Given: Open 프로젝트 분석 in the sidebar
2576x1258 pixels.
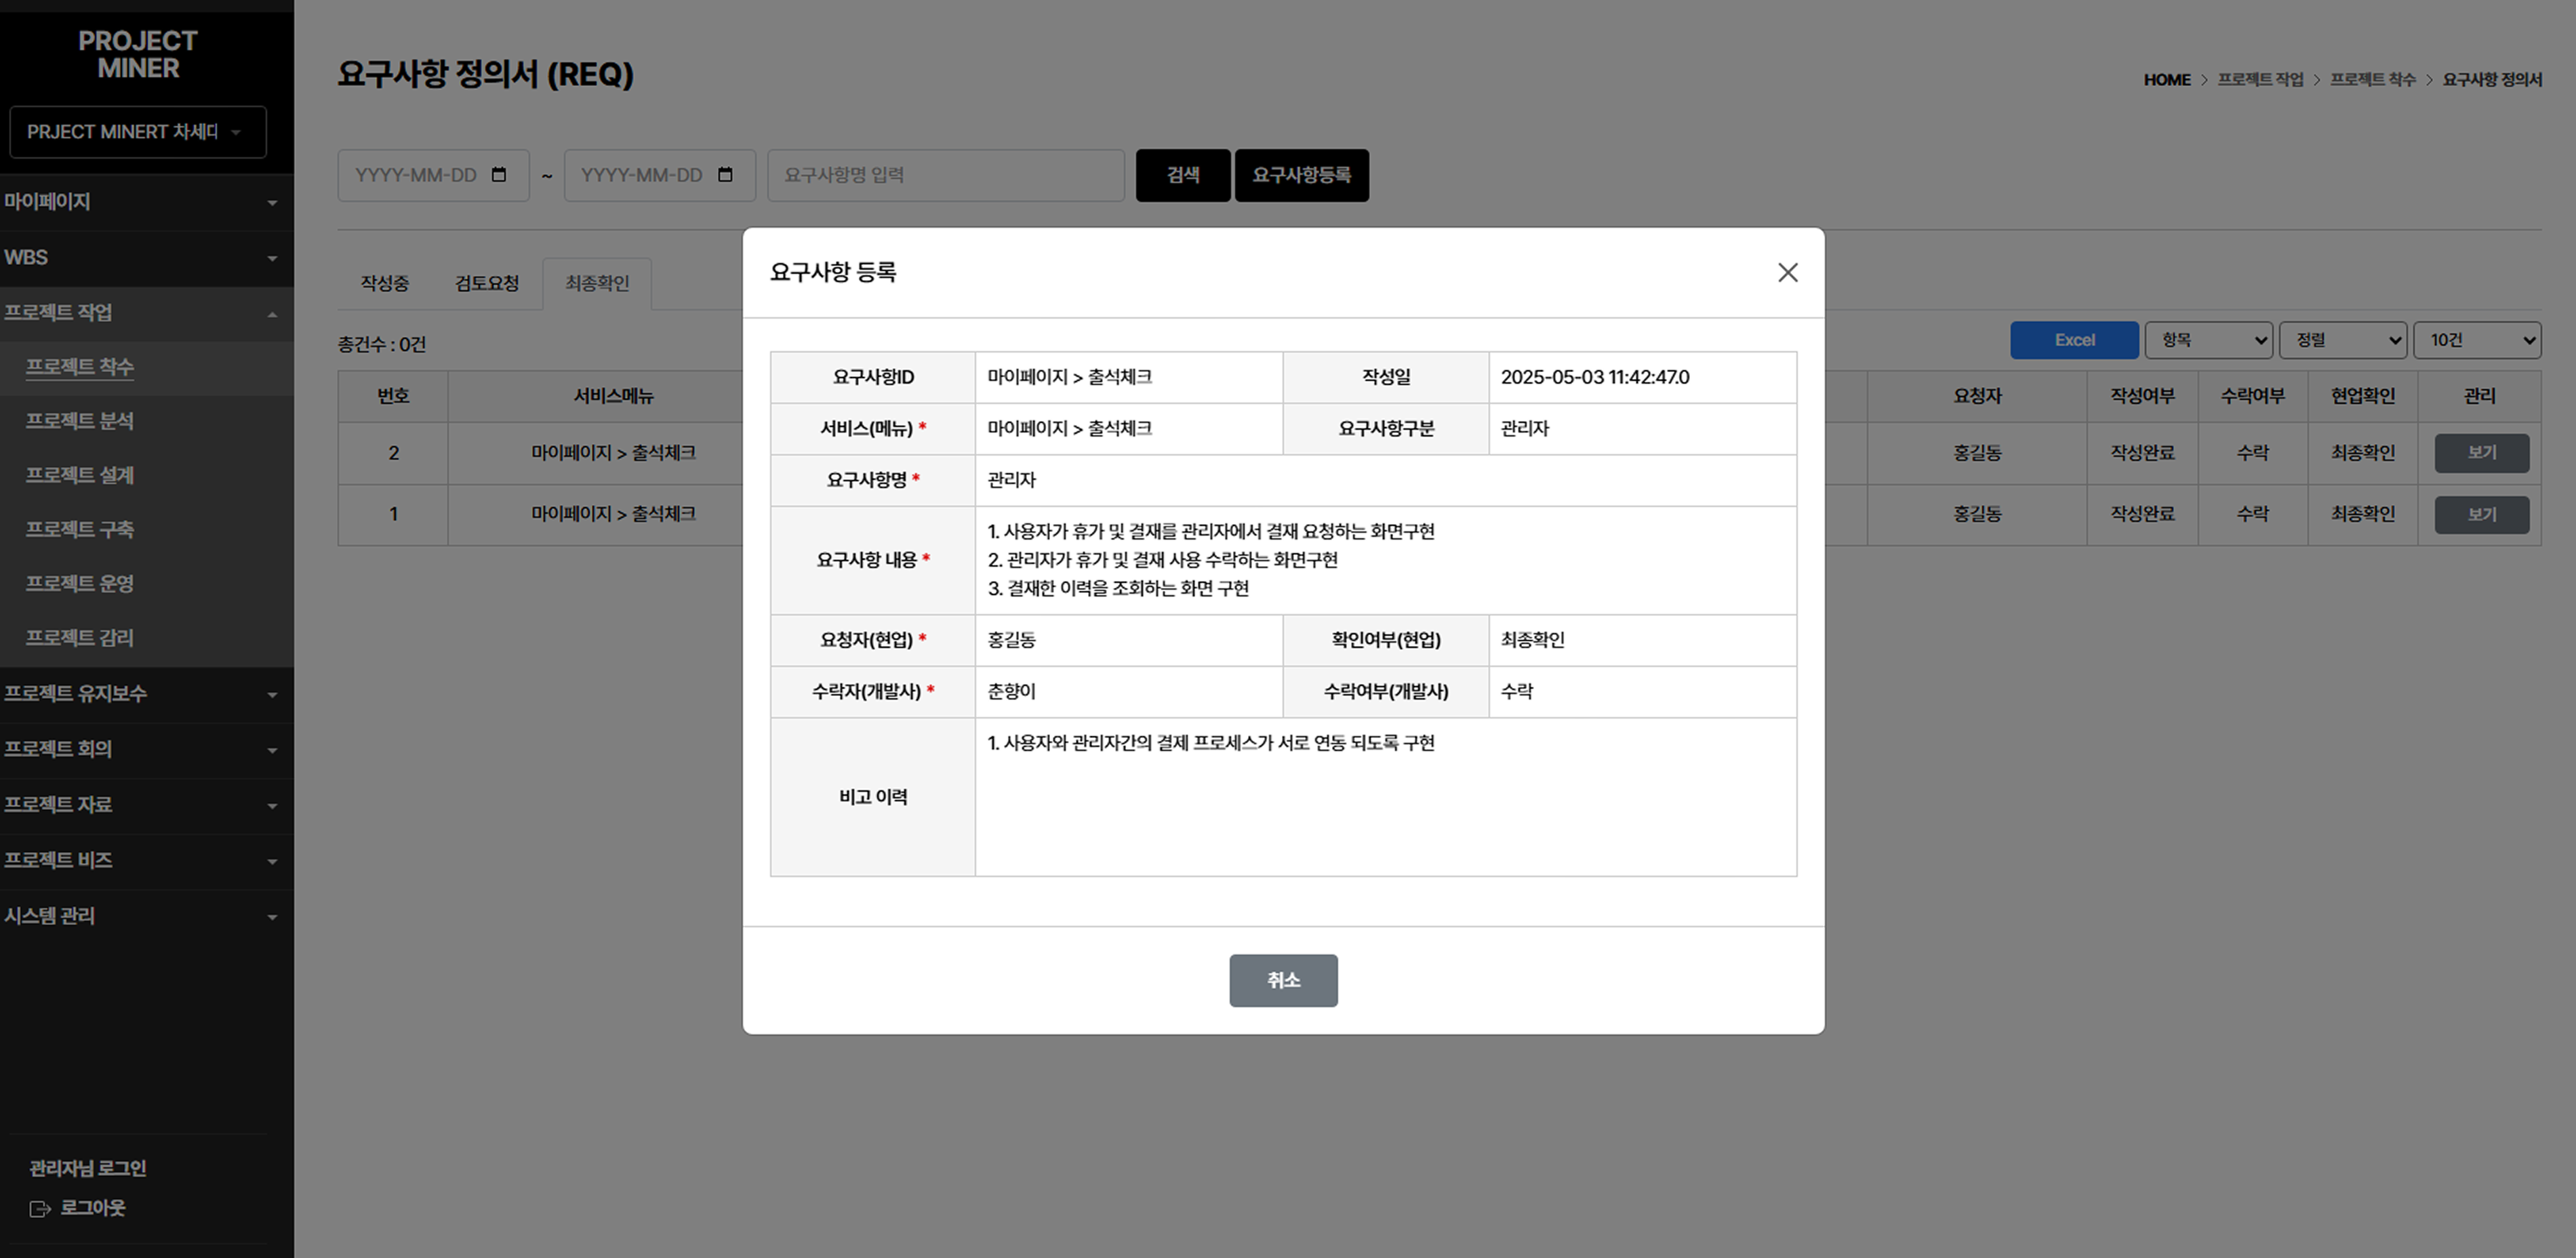Looking at the screenshot, I should 80,421.
